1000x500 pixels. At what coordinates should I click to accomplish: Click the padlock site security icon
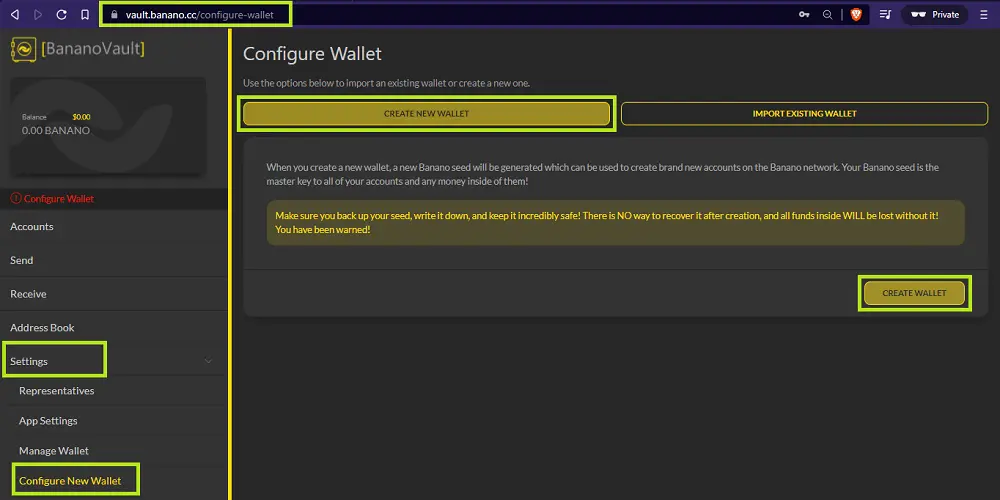[114, 15]
